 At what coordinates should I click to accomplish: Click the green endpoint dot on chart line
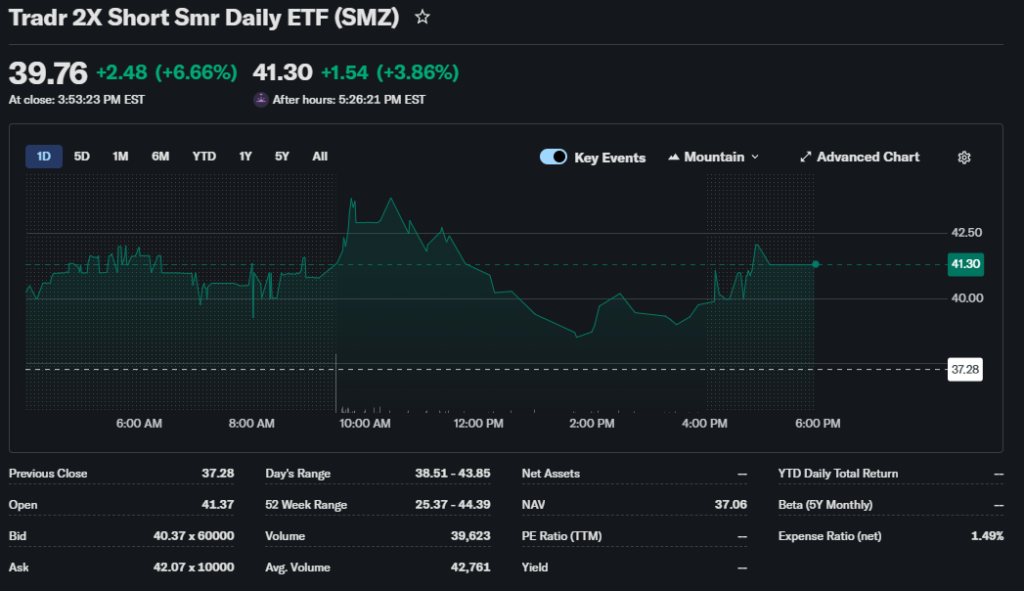[x=817, y=264]
